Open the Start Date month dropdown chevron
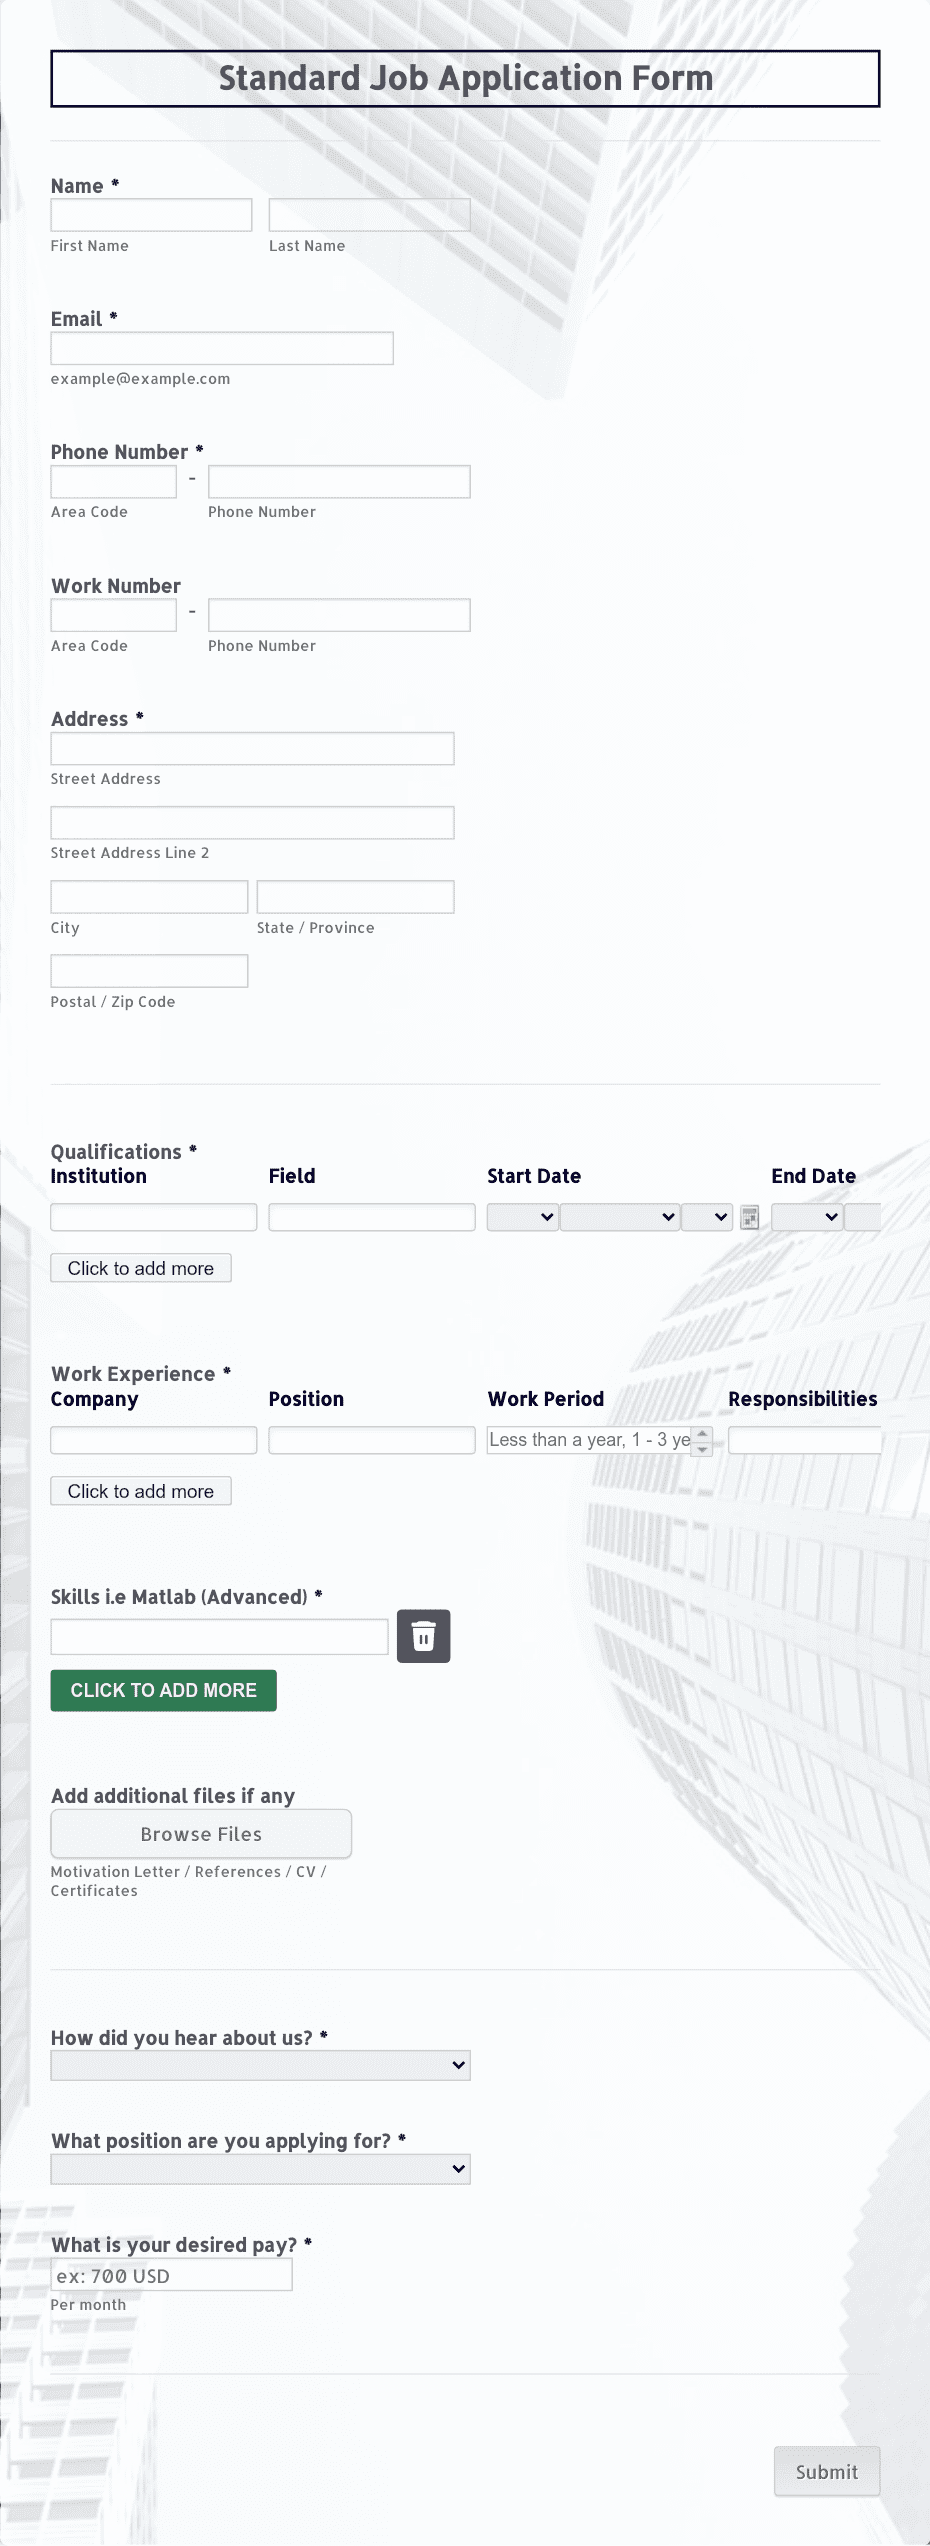The width and height of the screenshot is (930, 2546). point(548,1217)
